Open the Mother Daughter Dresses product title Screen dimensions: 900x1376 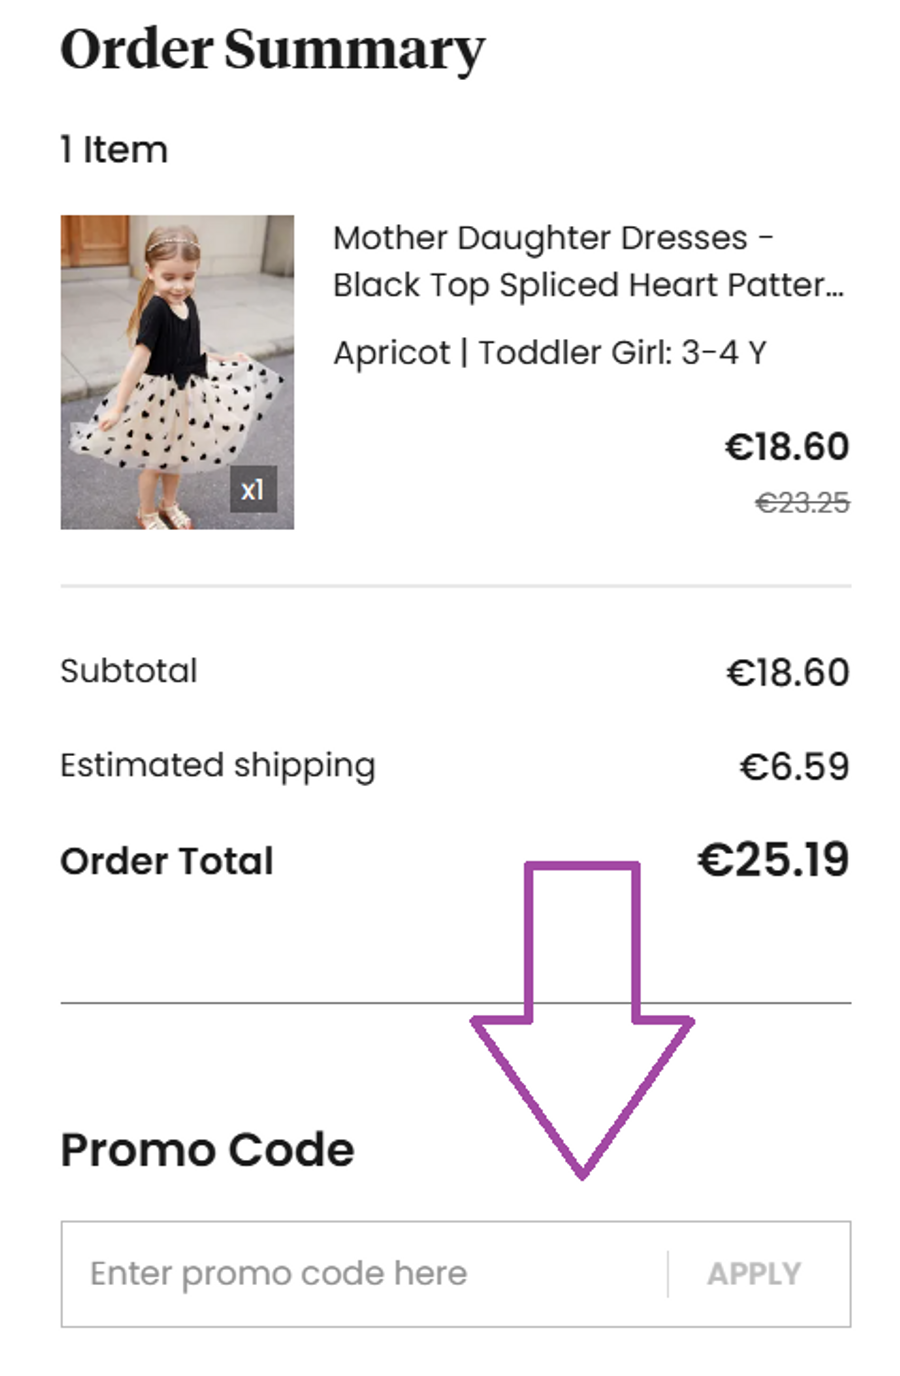[x=588, y=261]
